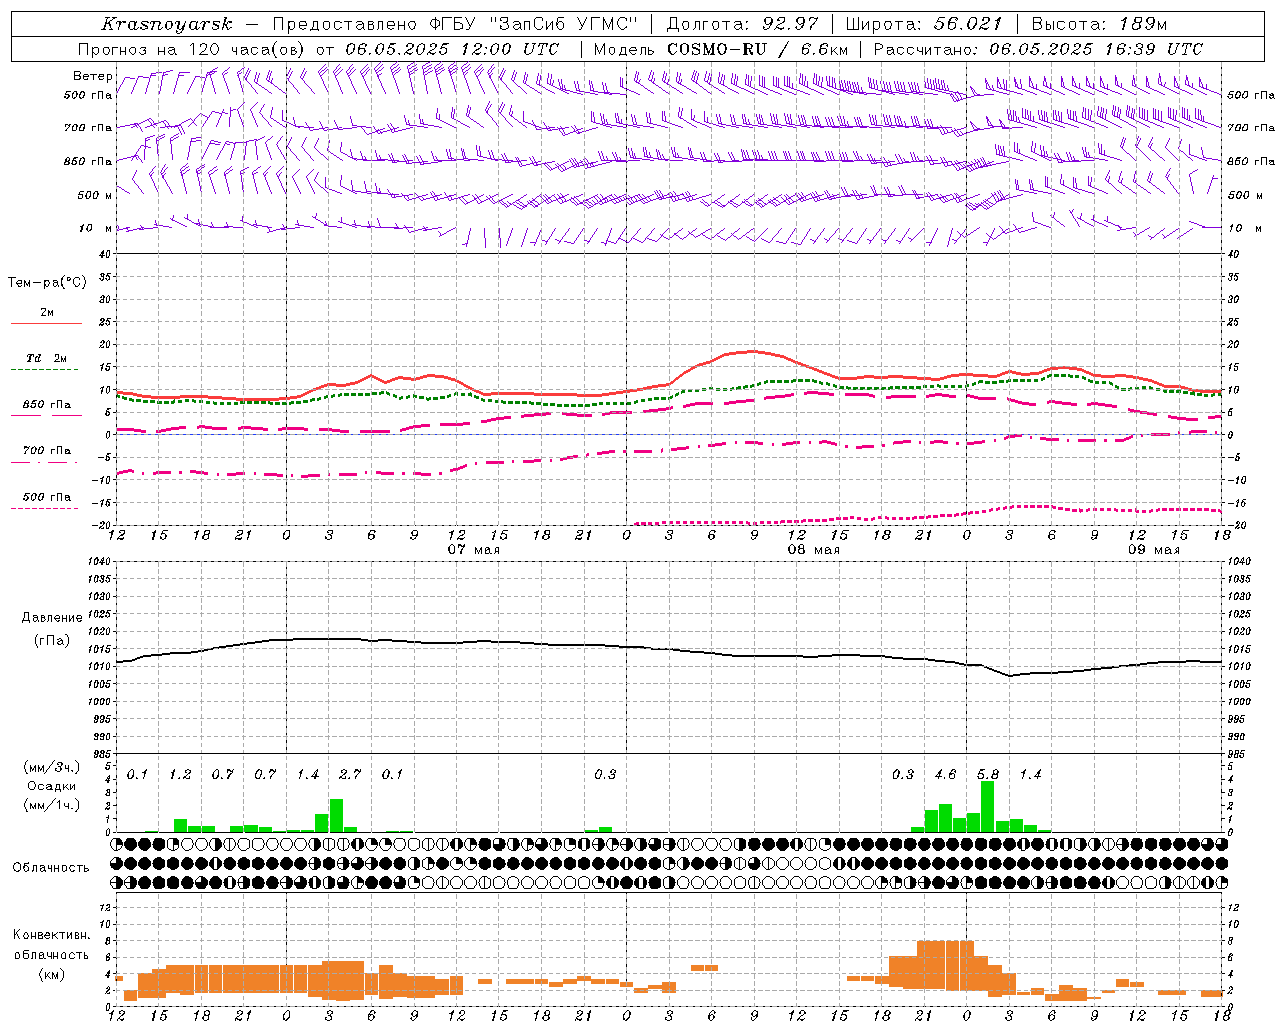The width and height of the screenshot is (1280, 1024).
Task: Click the (мм/3ч.) units label
Action: [52, 768]
